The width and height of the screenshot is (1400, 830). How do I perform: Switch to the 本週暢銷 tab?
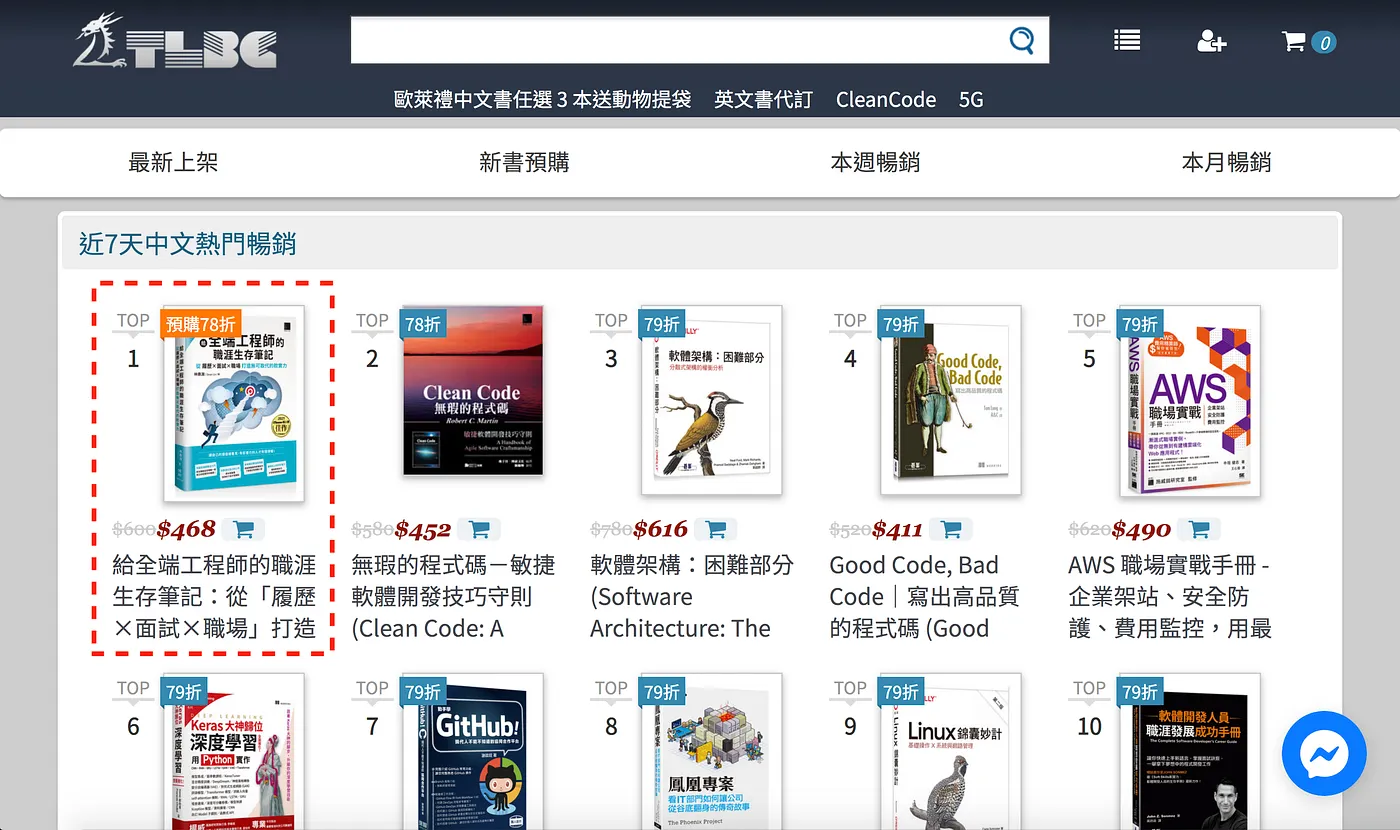coord(875,162)
